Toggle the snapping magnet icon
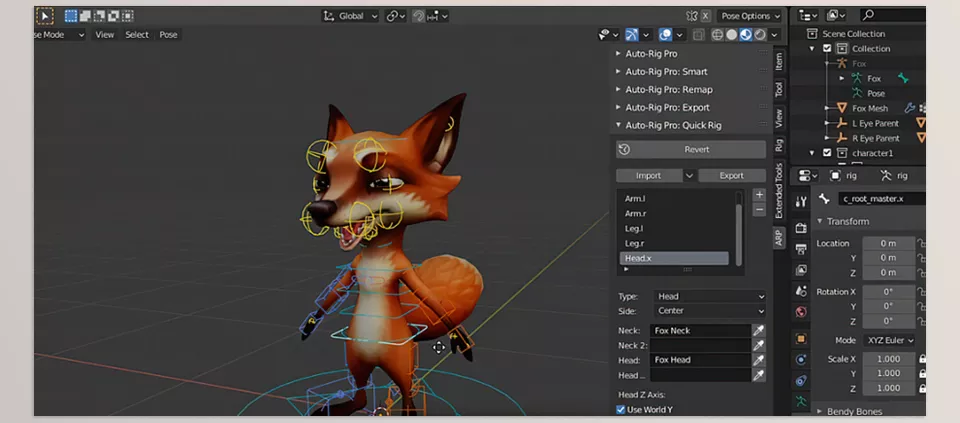960x423 pixels. click(x=418, y=16)
